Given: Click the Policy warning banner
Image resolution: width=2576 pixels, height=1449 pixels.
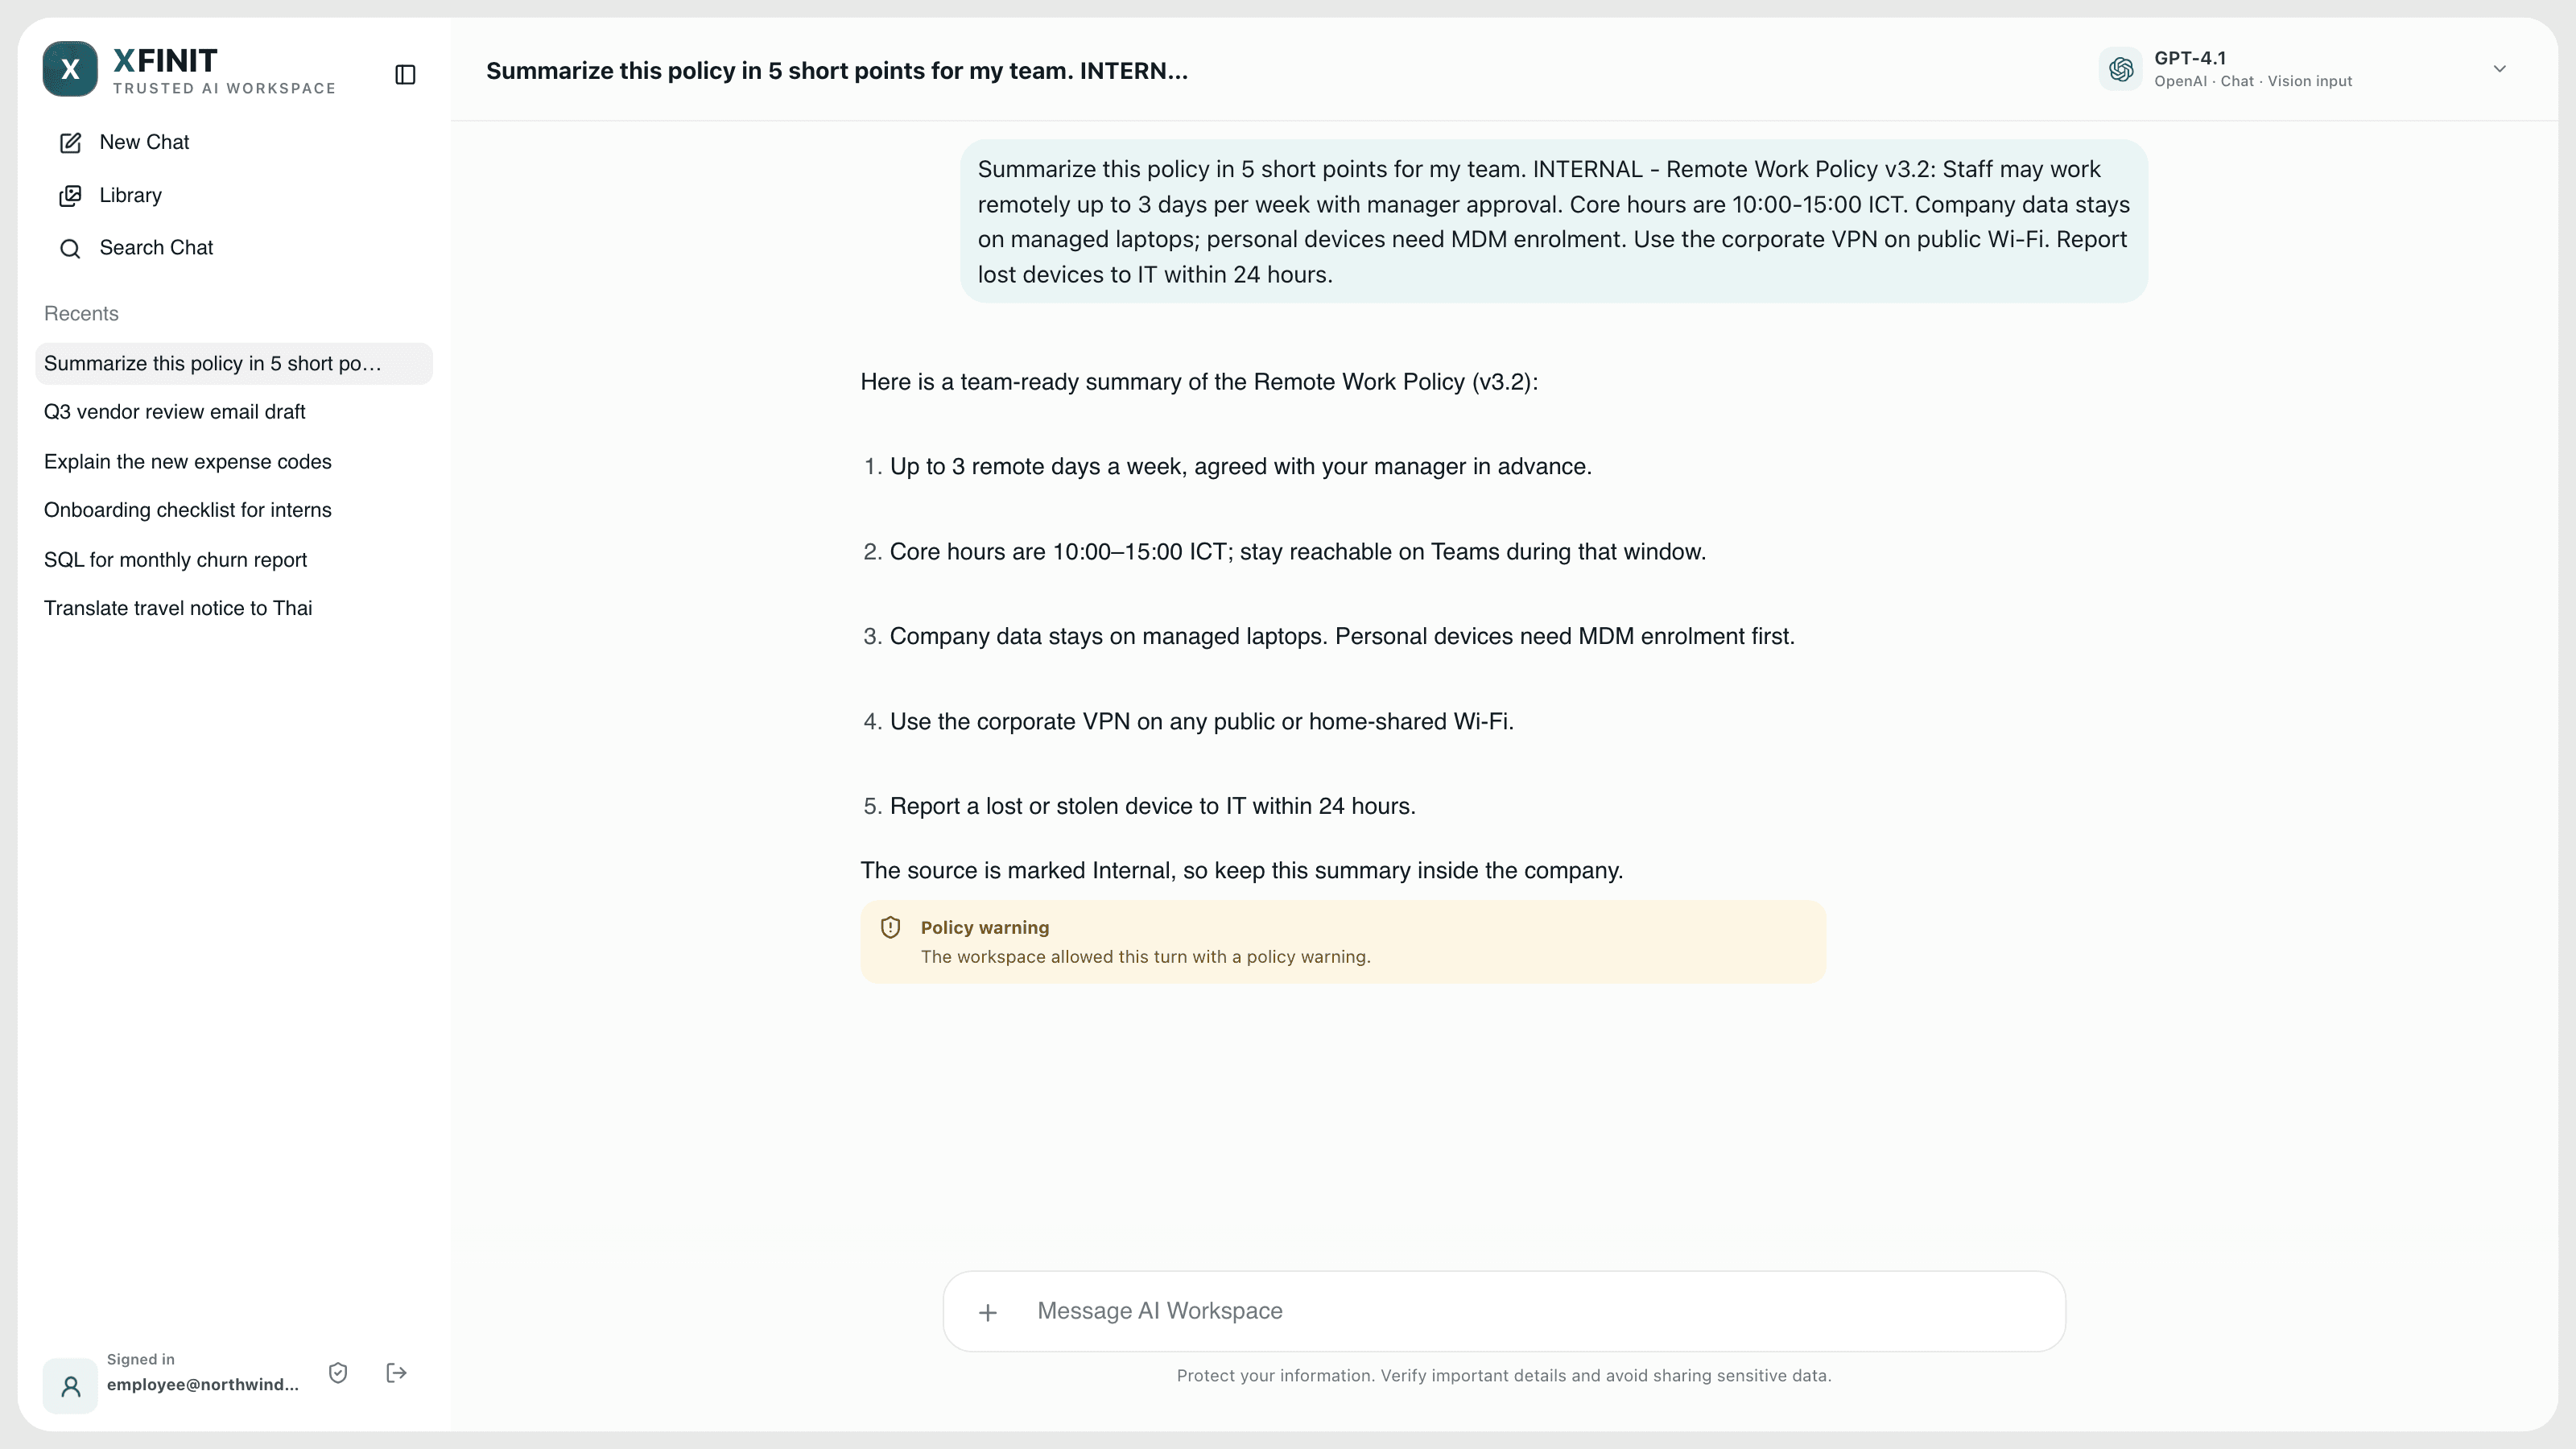Looking at the screenshot, I should (1343, 942).
